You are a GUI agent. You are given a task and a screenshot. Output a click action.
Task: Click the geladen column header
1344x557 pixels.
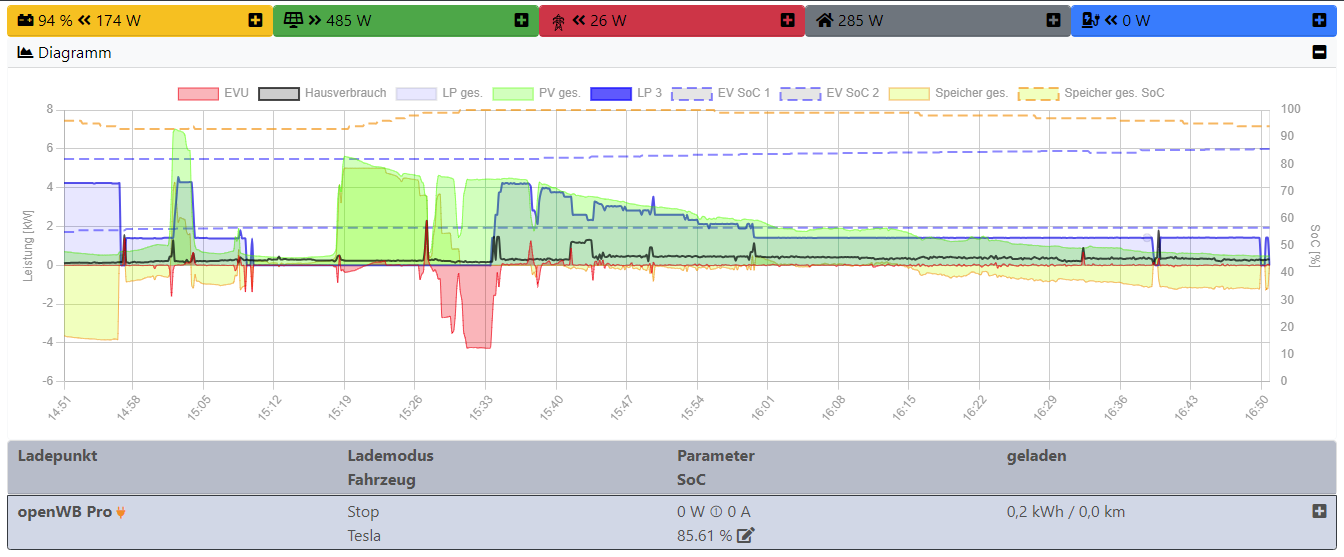click(x=1036, y=456)
